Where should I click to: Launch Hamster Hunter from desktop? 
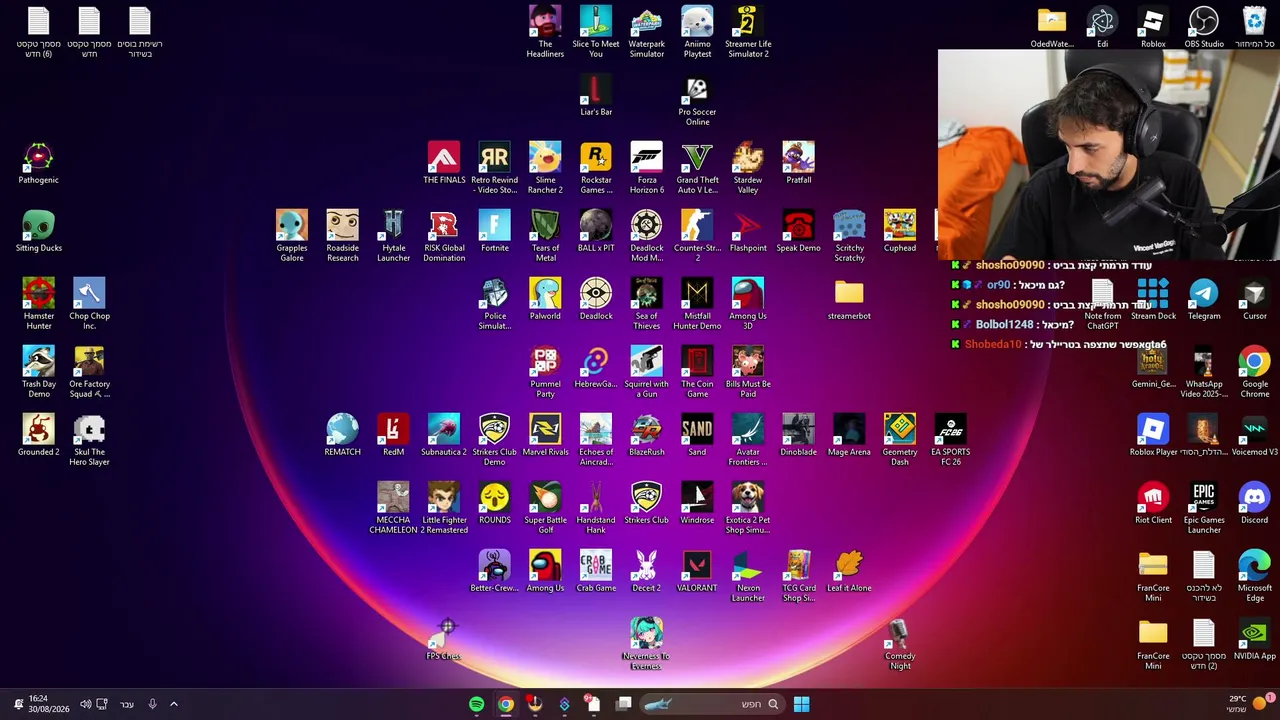(x=38, y=304)
